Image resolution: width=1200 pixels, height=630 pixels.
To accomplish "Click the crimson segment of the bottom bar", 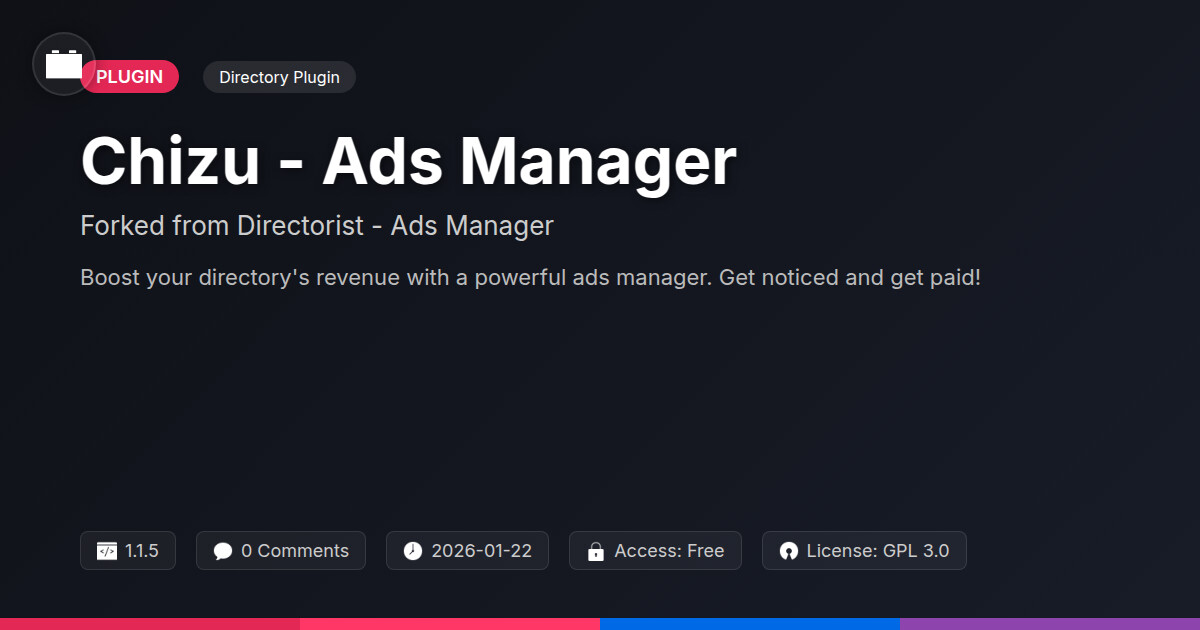I will point(150,623).
